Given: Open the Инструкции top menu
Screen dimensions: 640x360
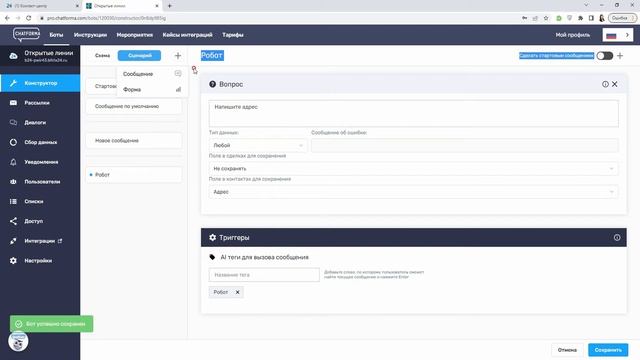Looking at the screenshot, I should click(x=90, y=35).
